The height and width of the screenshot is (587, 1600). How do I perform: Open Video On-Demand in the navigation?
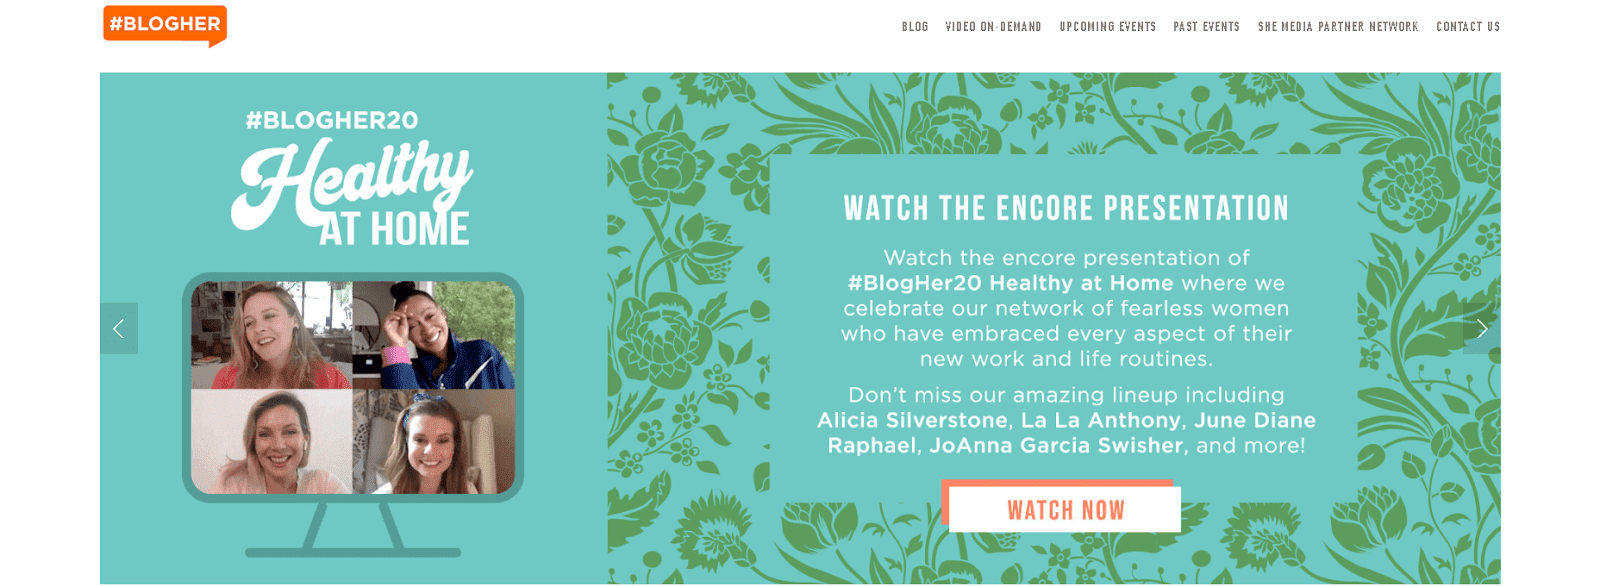coord(993,27)
